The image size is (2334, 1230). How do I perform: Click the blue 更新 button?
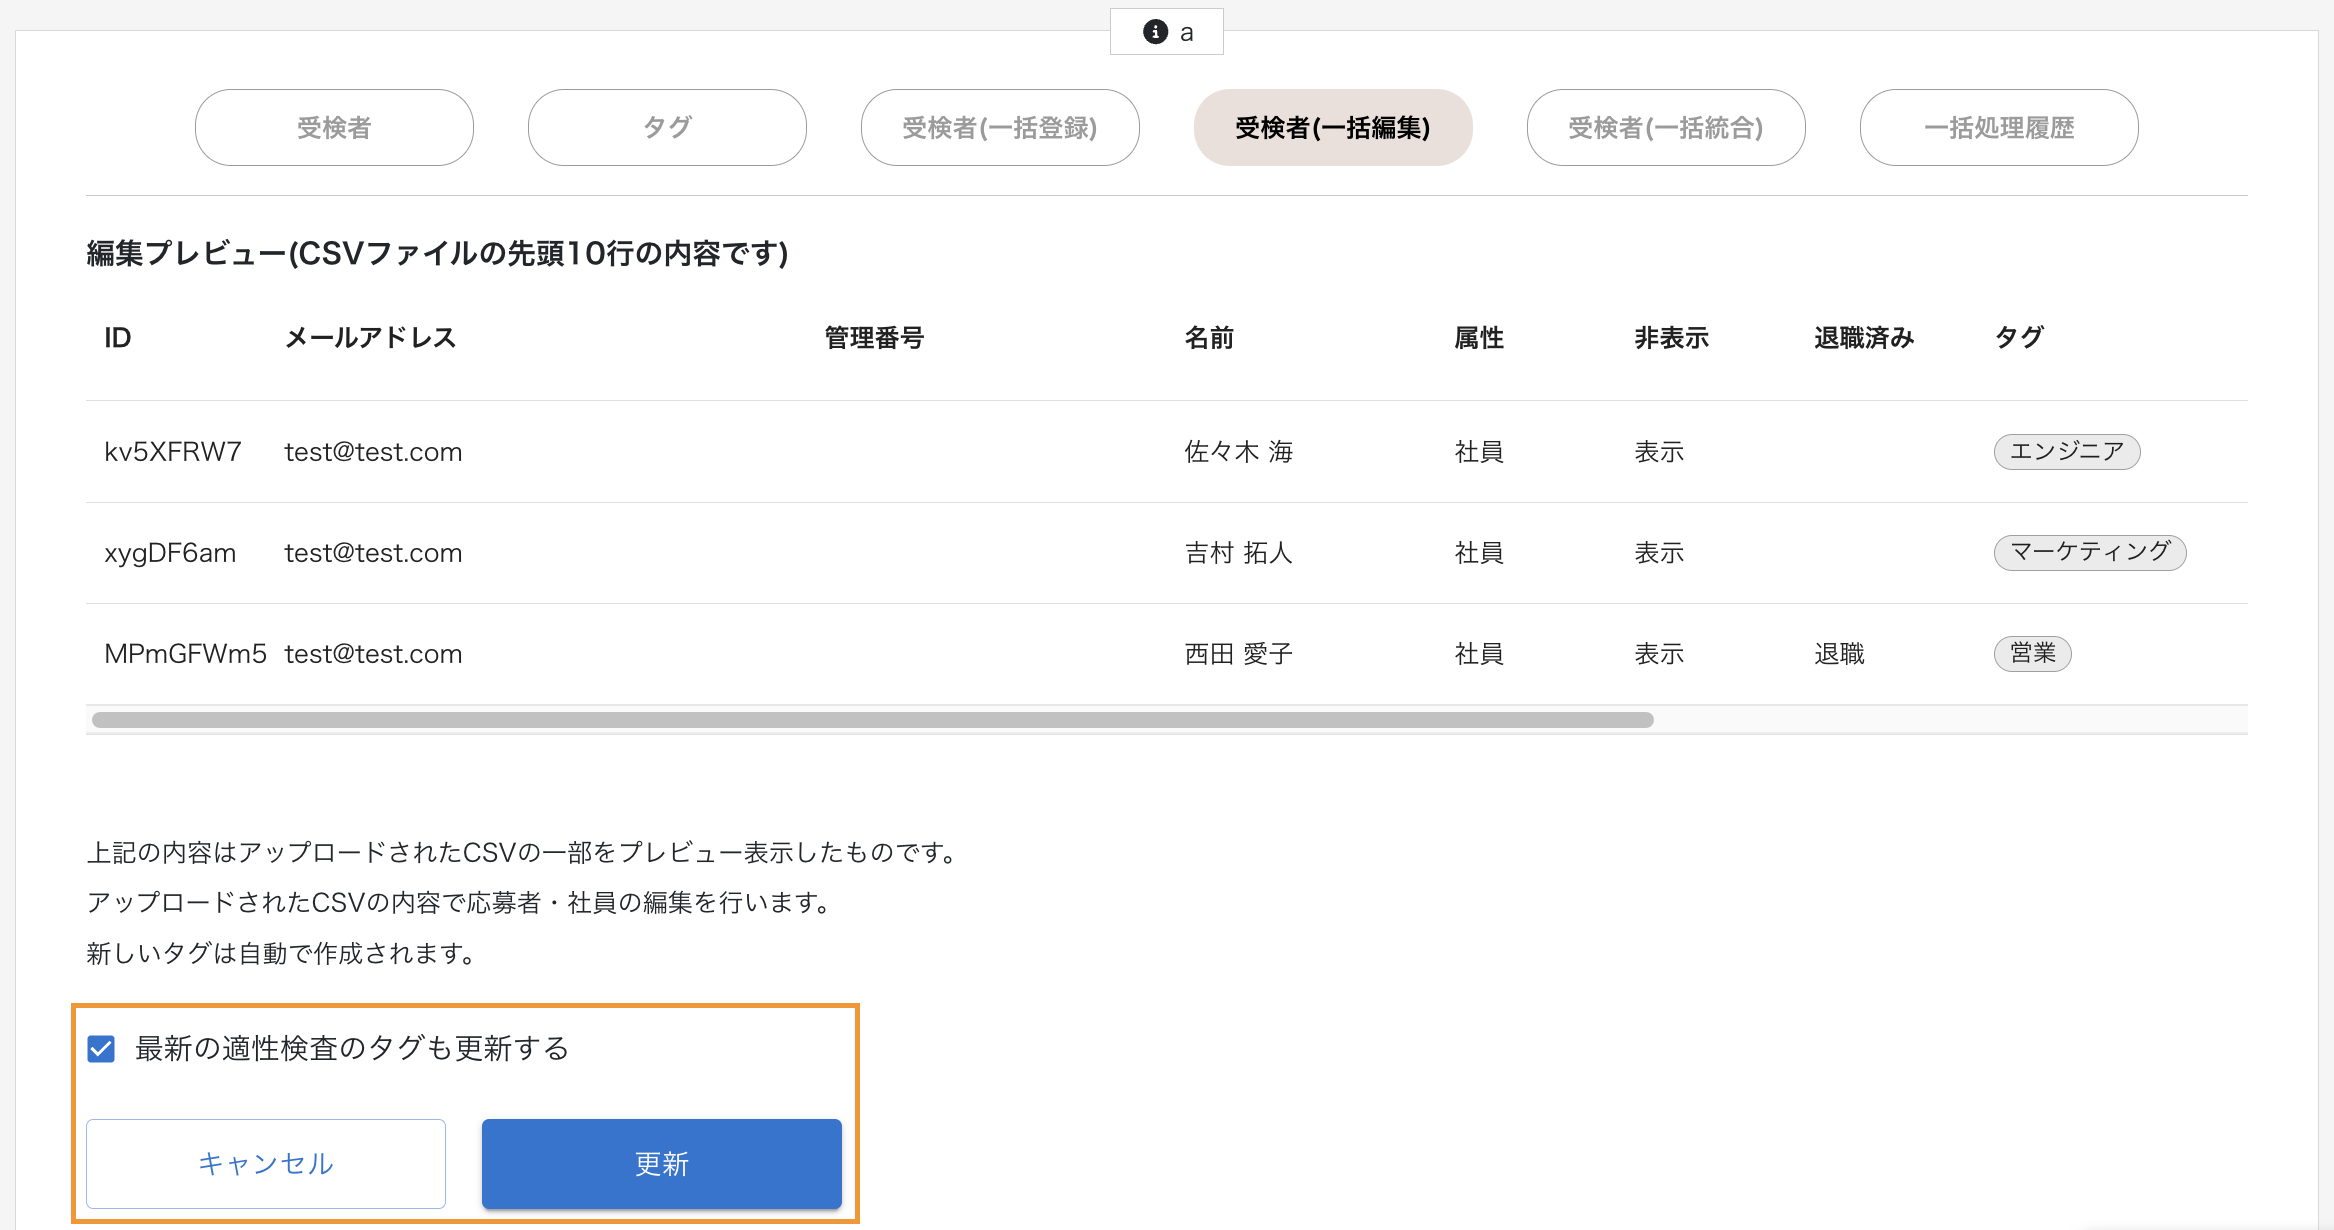(x=661, y=1164)
